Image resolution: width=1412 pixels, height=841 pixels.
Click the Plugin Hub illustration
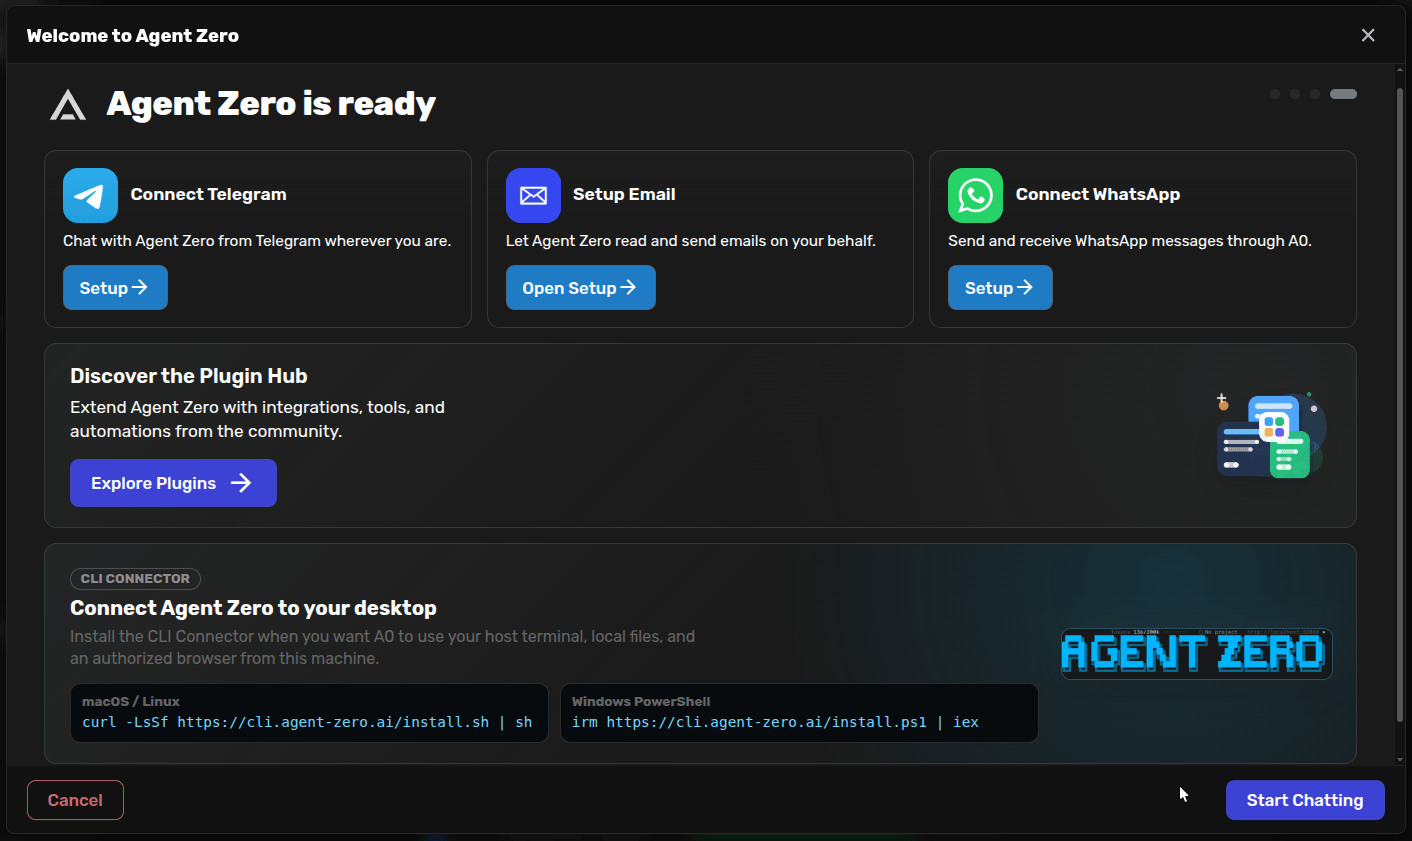click(1271, 436)
